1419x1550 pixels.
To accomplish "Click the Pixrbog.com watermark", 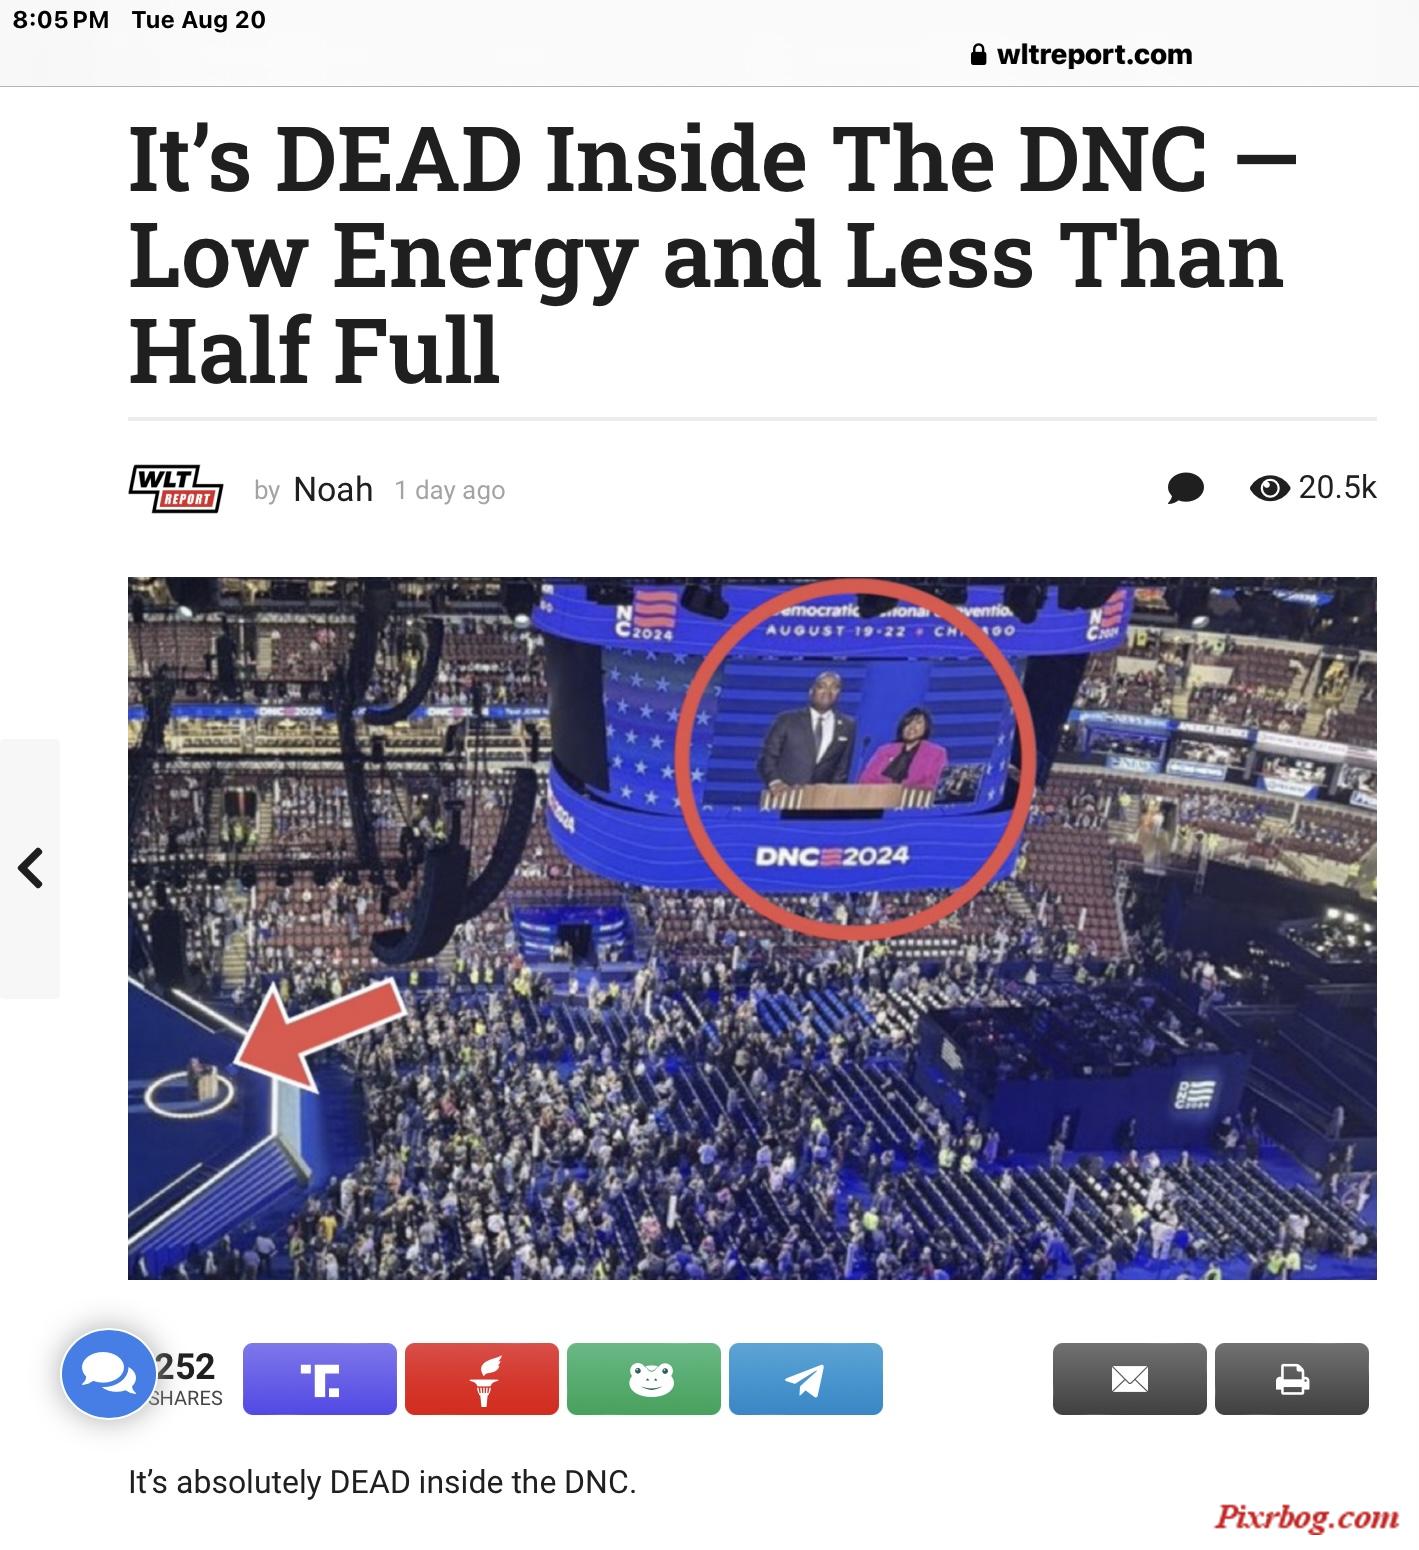I will [1307, 1518].
